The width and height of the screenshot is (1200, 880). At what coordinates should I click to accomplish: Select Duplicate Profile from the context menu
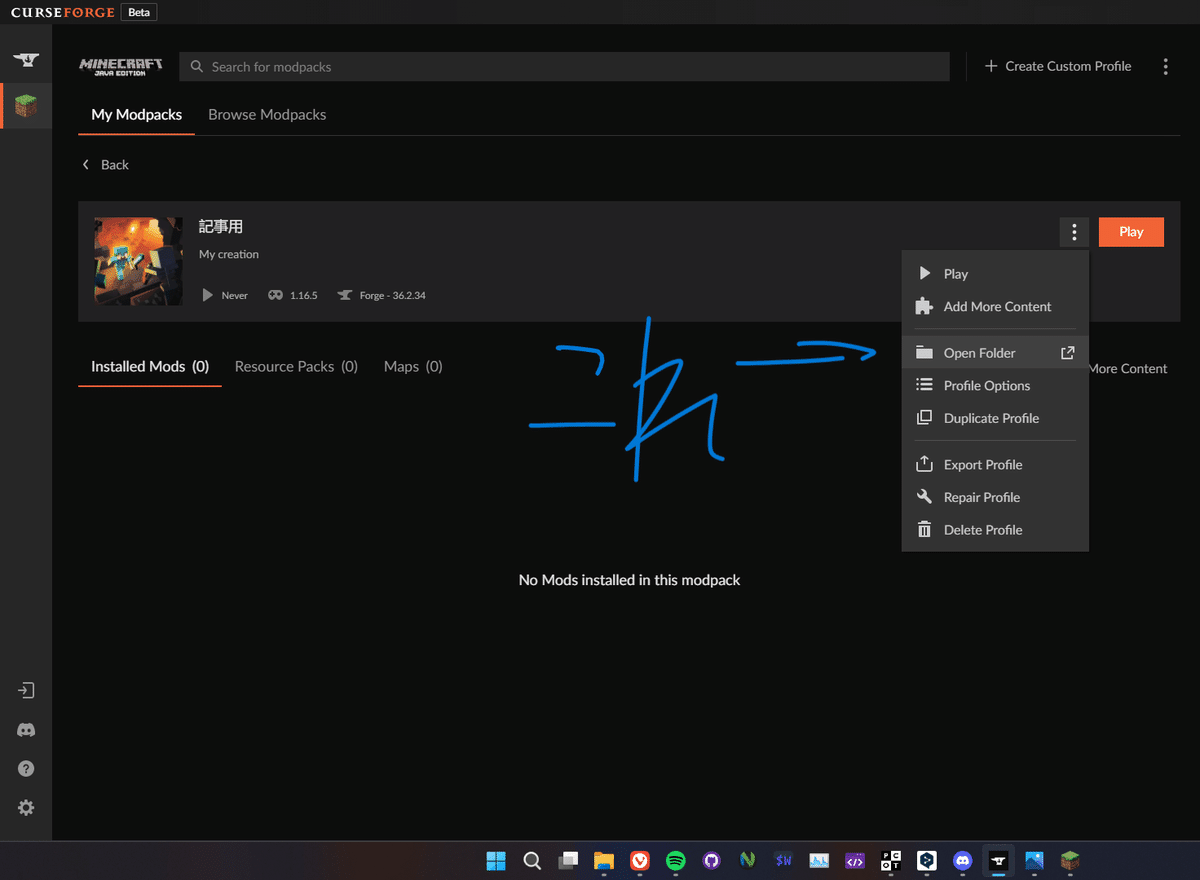click(993, 418)
